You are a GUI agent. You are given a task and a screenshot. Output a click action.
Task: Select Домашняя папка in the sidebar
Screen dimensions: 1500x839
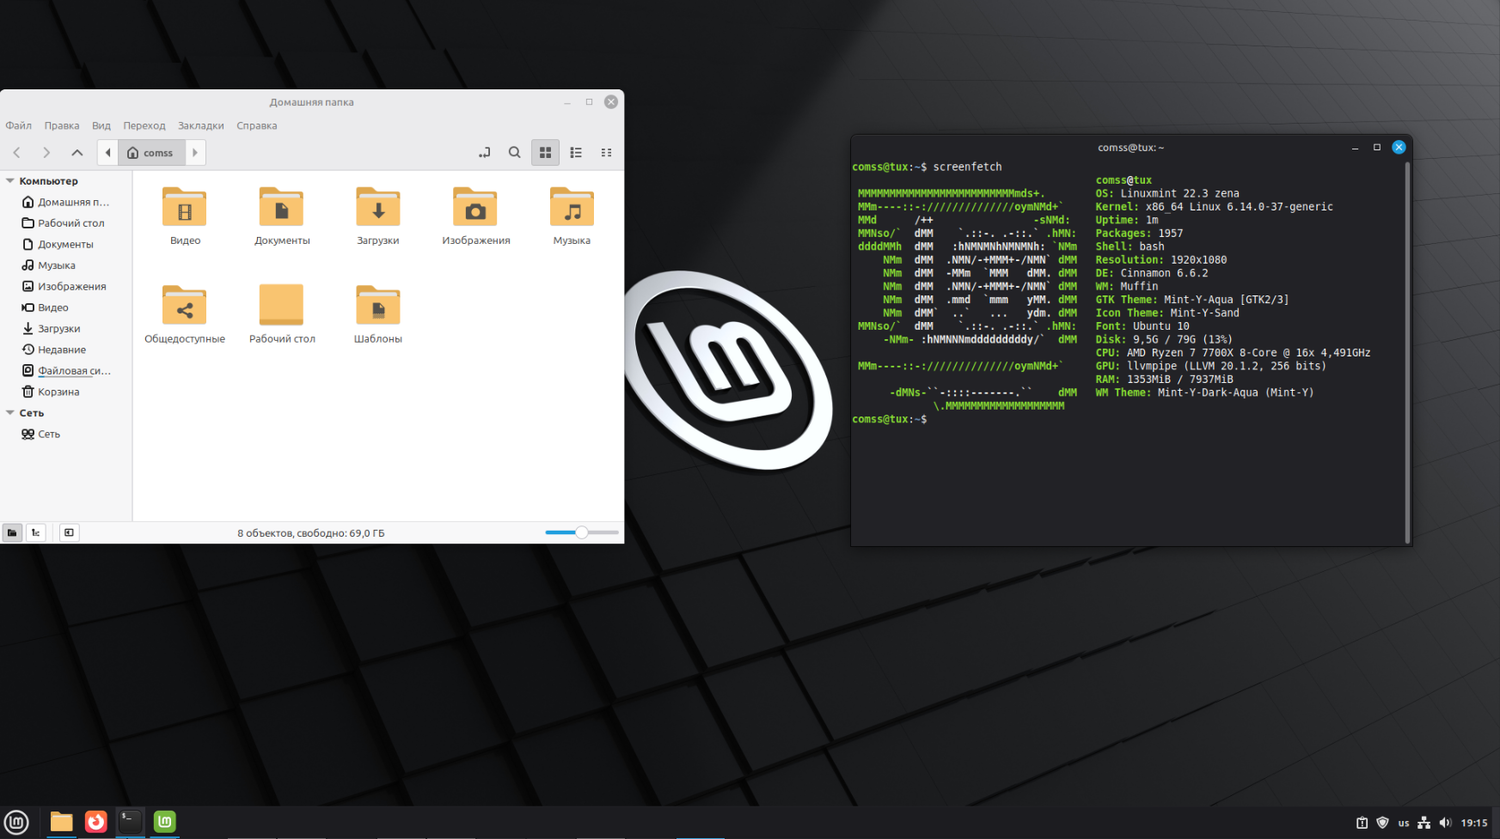(66, 202)
